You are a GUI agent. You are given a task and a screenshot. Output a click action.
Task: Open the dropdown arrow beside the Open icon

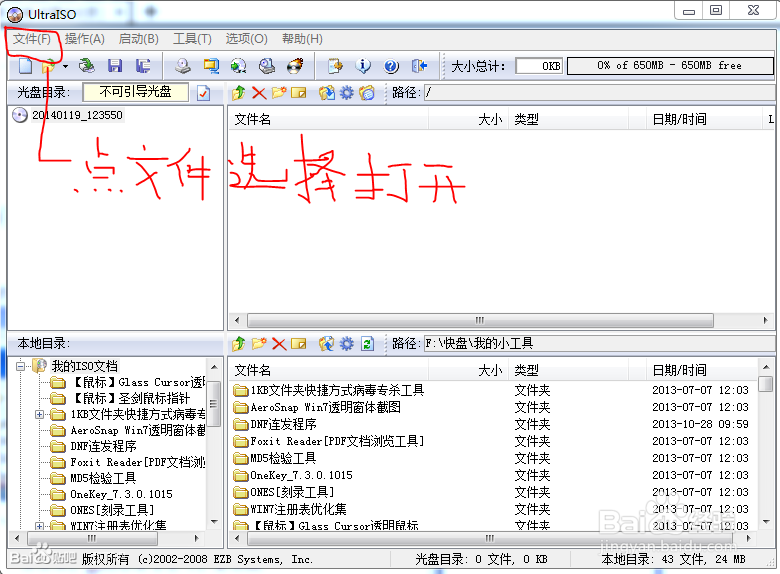[65, 66]
